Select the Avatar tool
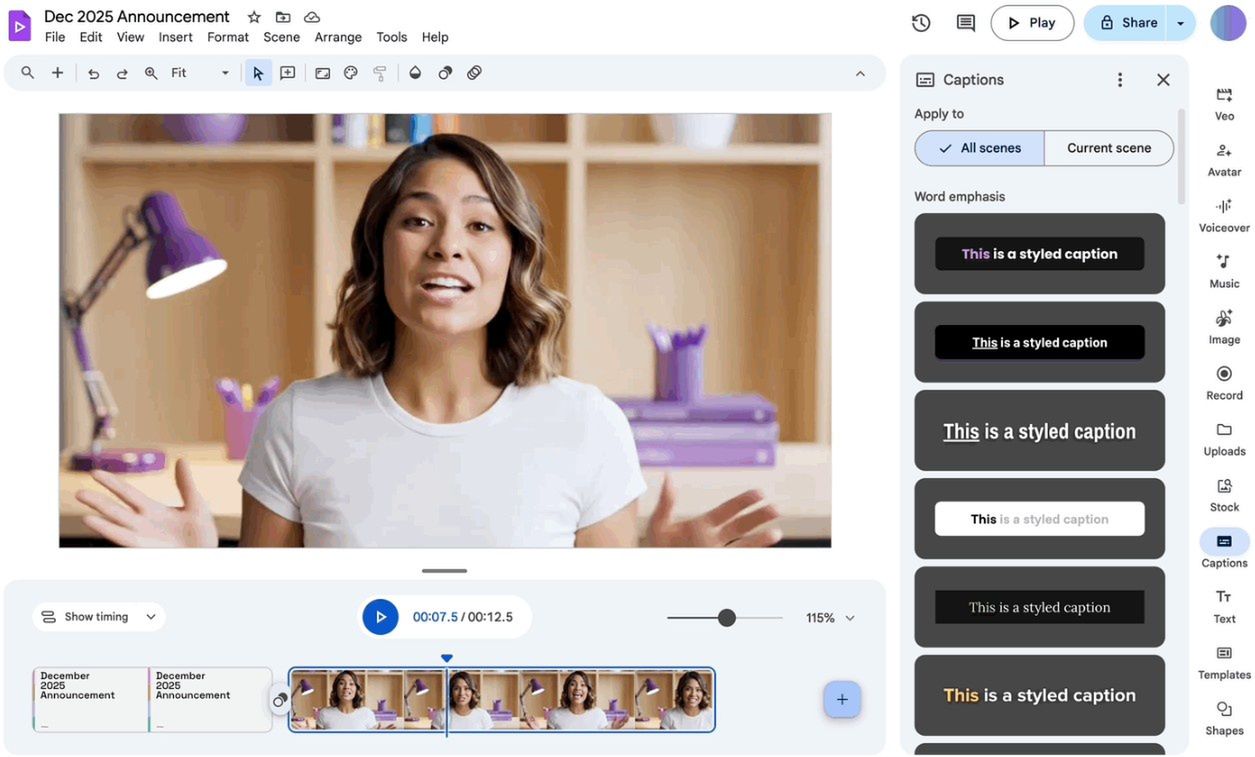The width and height of the screenshot is (1255, 757). pos(1223,159)
